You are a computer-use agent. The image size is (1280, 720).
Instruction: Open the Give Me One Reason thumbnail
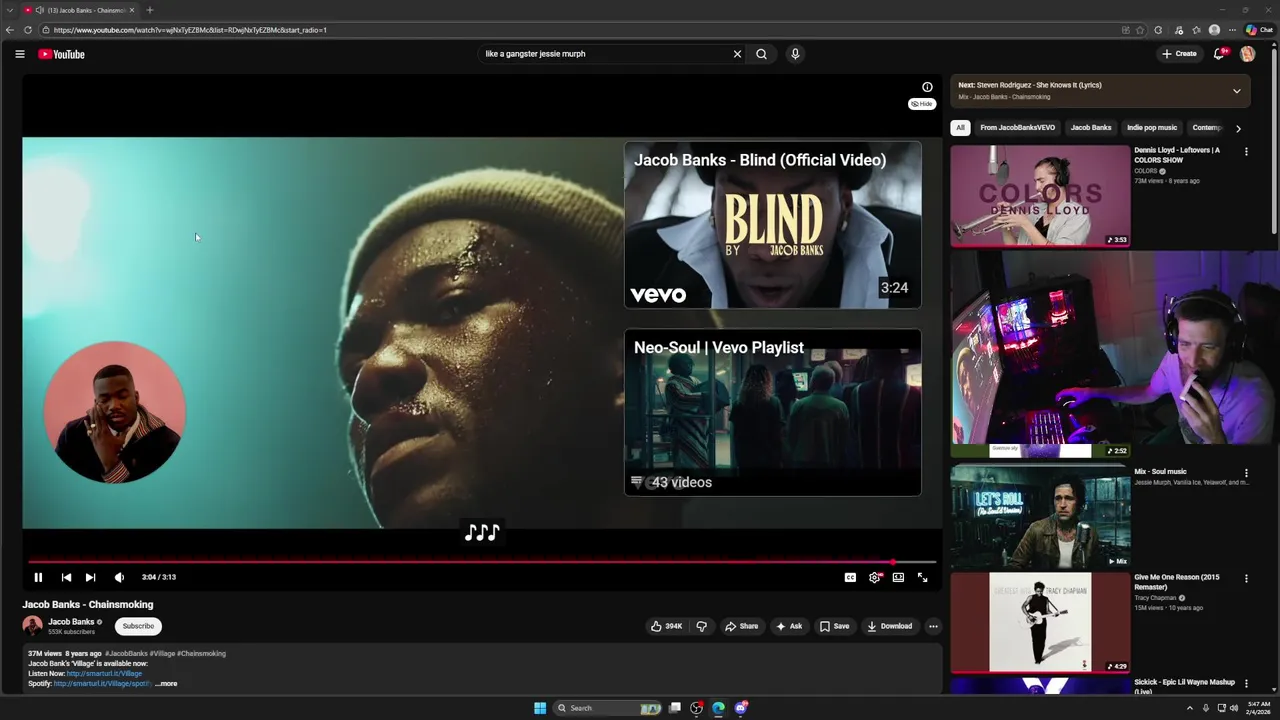(x=1040, y=622)
